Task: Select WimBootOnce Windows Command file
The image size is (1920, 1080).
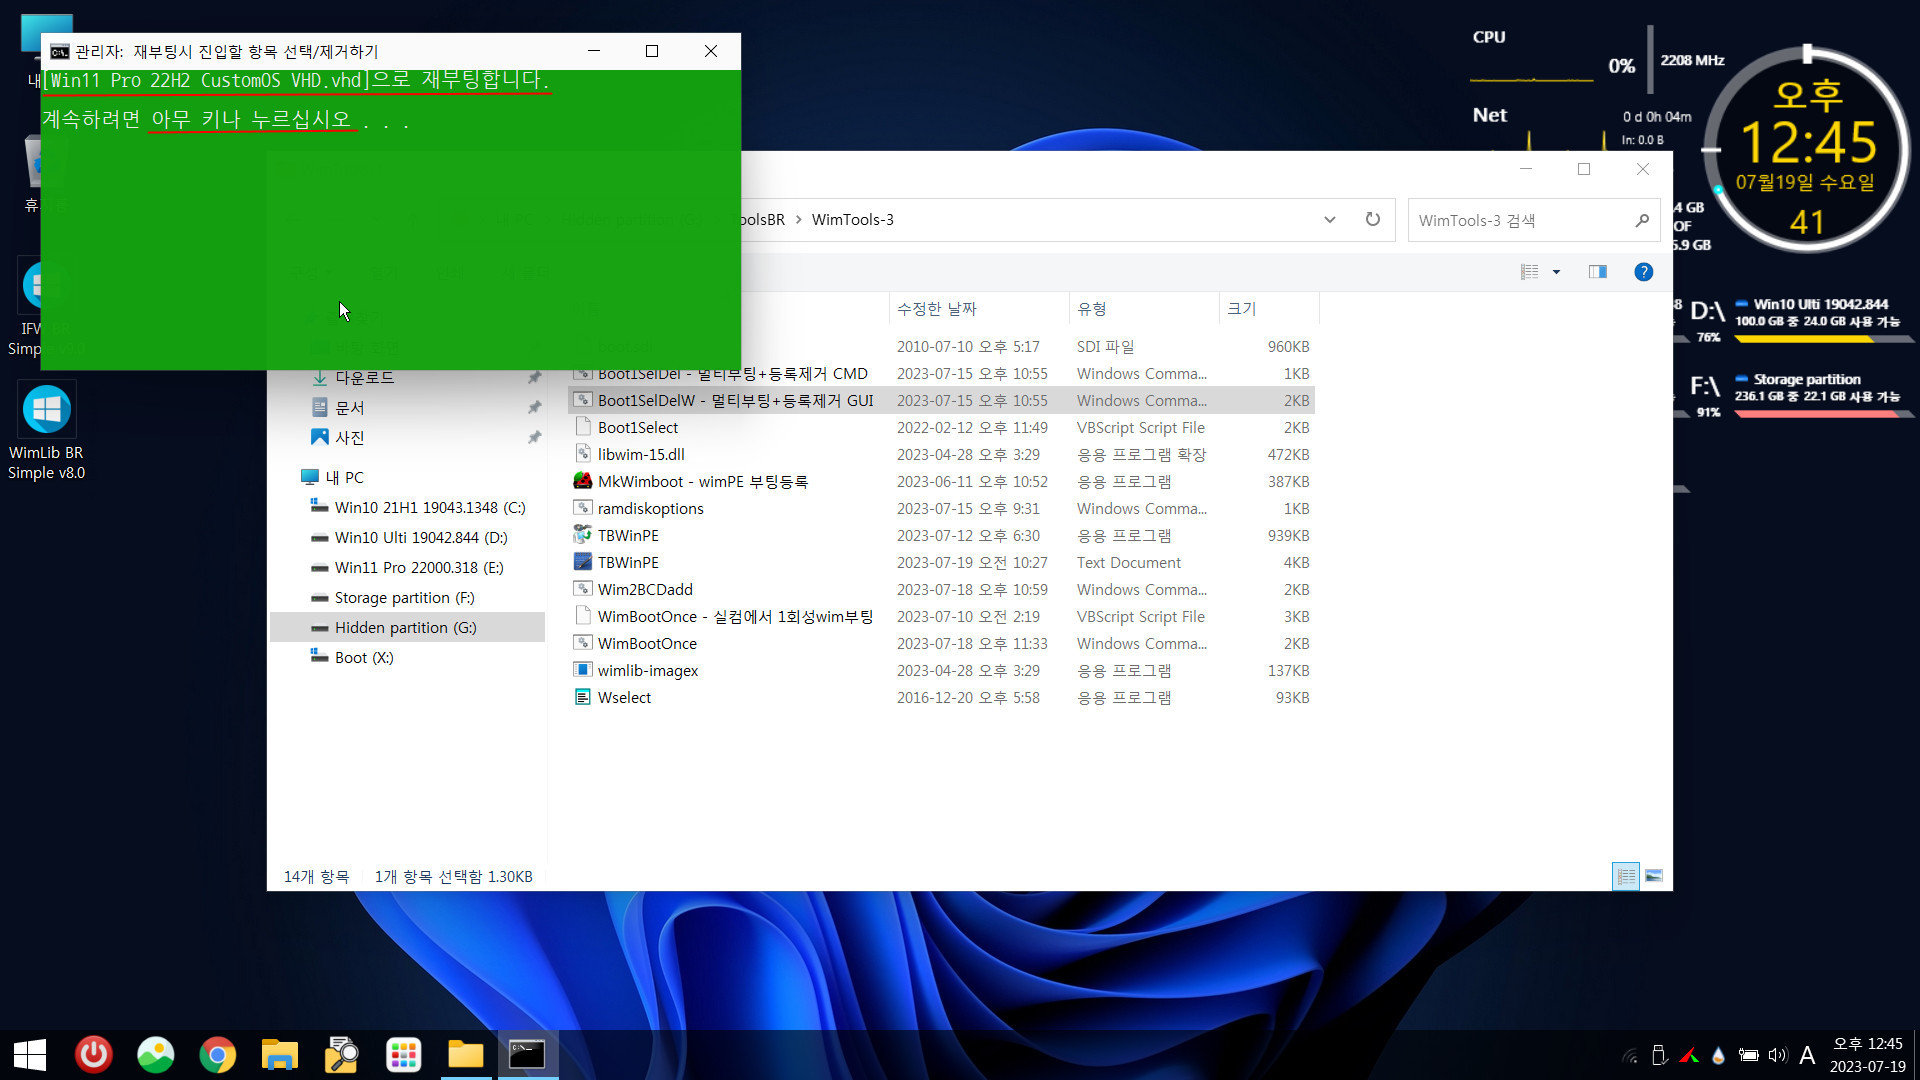Action: pyautogui.click(x=941, y=643)
